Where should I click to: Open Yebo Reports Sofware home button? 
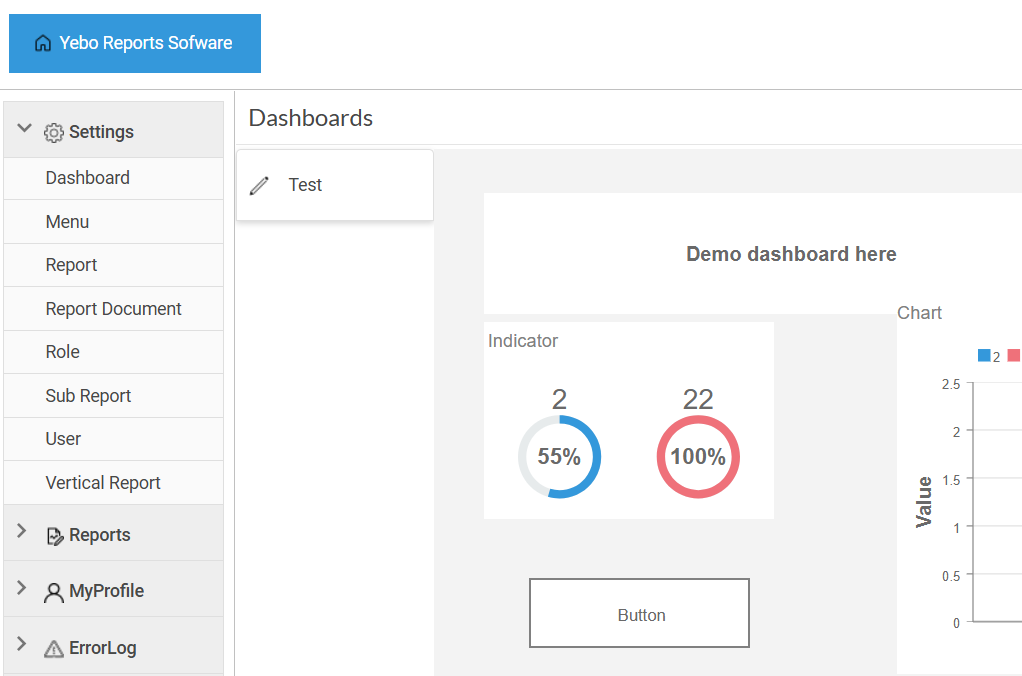tap(135, 43)
